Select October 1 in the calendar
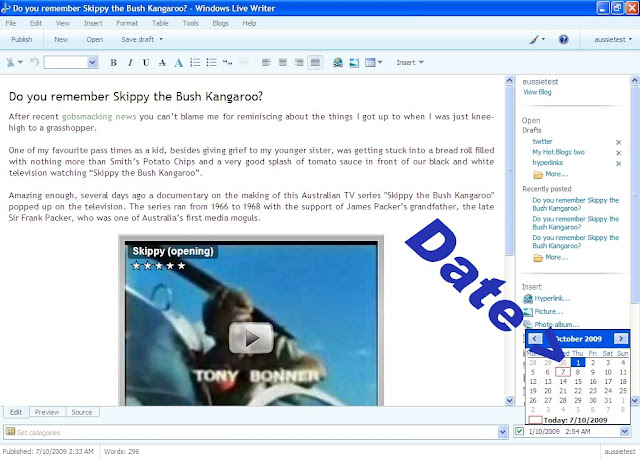The image size is (640, 459). (578, 362)
